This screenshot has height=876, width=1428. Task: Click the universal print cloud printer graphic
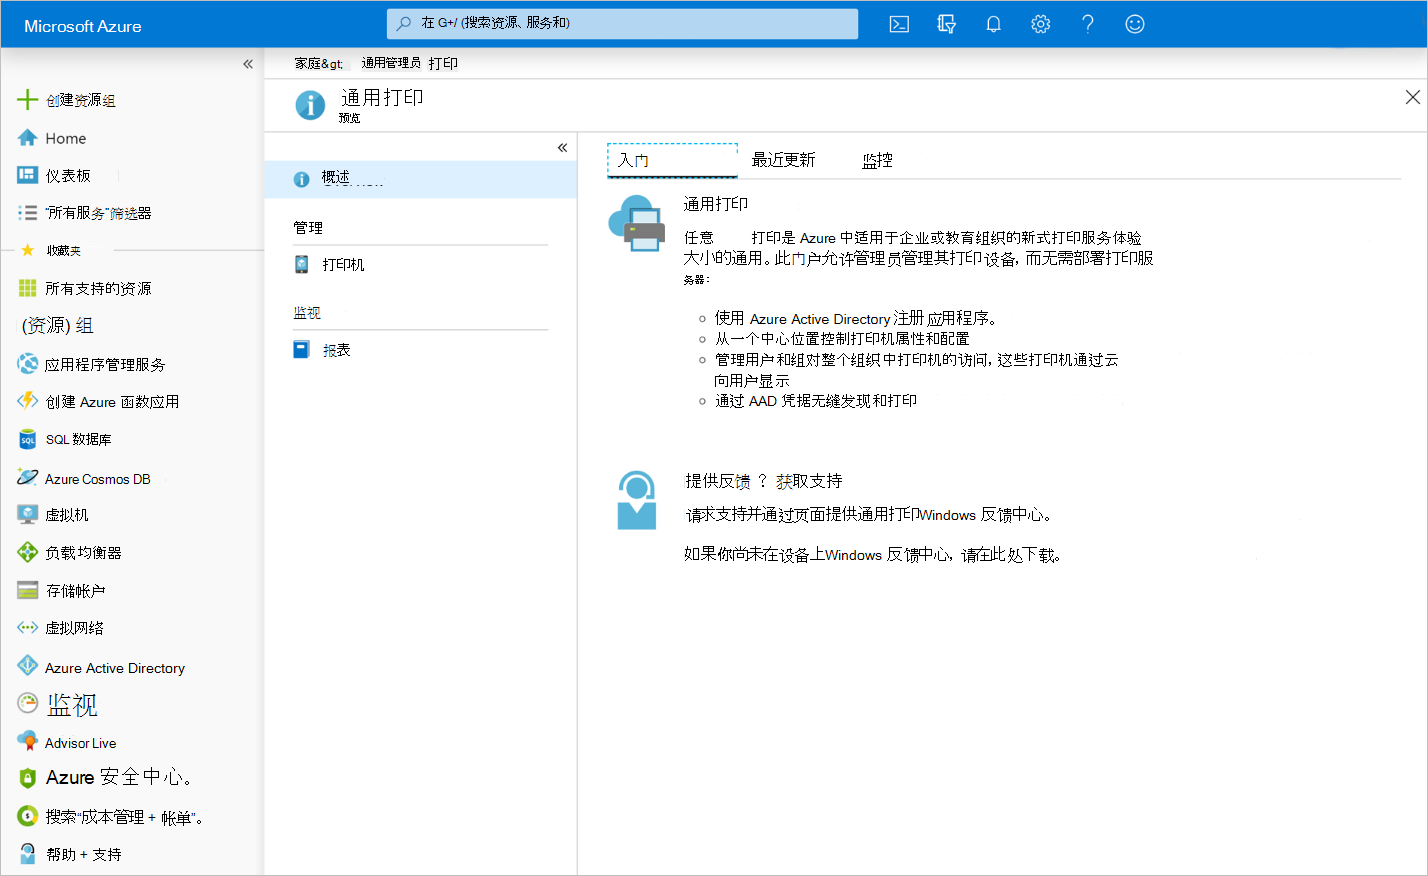click(x=637, y=224)
